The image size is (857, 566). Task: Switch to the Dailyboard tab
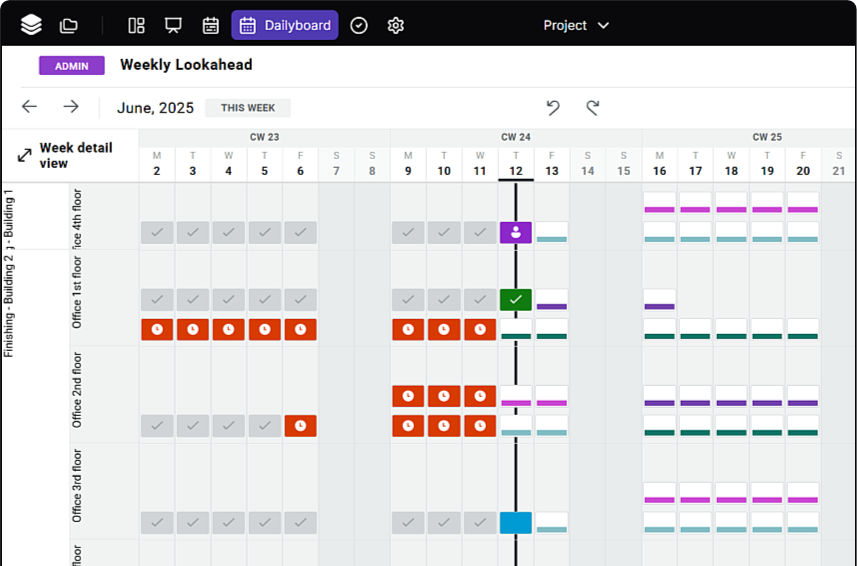(x=285, y=25)
